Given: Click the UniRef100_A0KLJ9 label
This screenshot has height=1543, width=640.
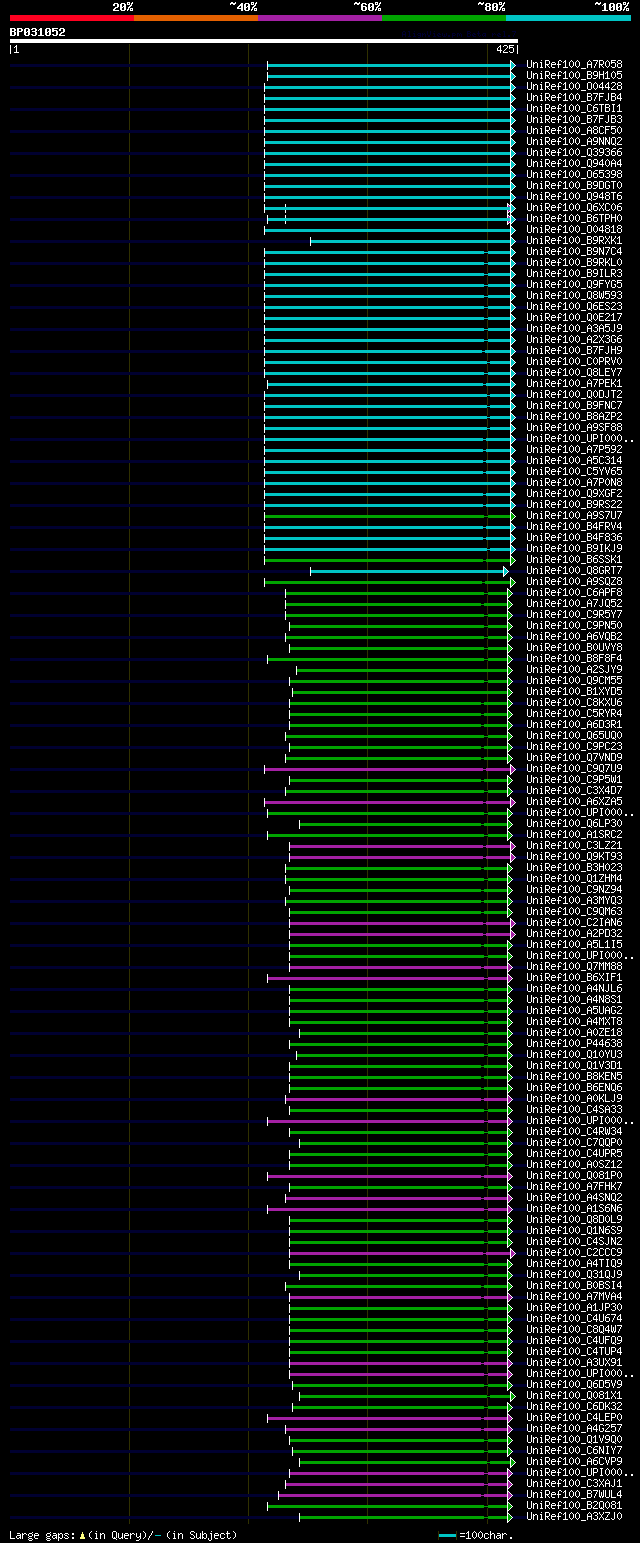Looking at the screenshot, I should [574, 1098].
